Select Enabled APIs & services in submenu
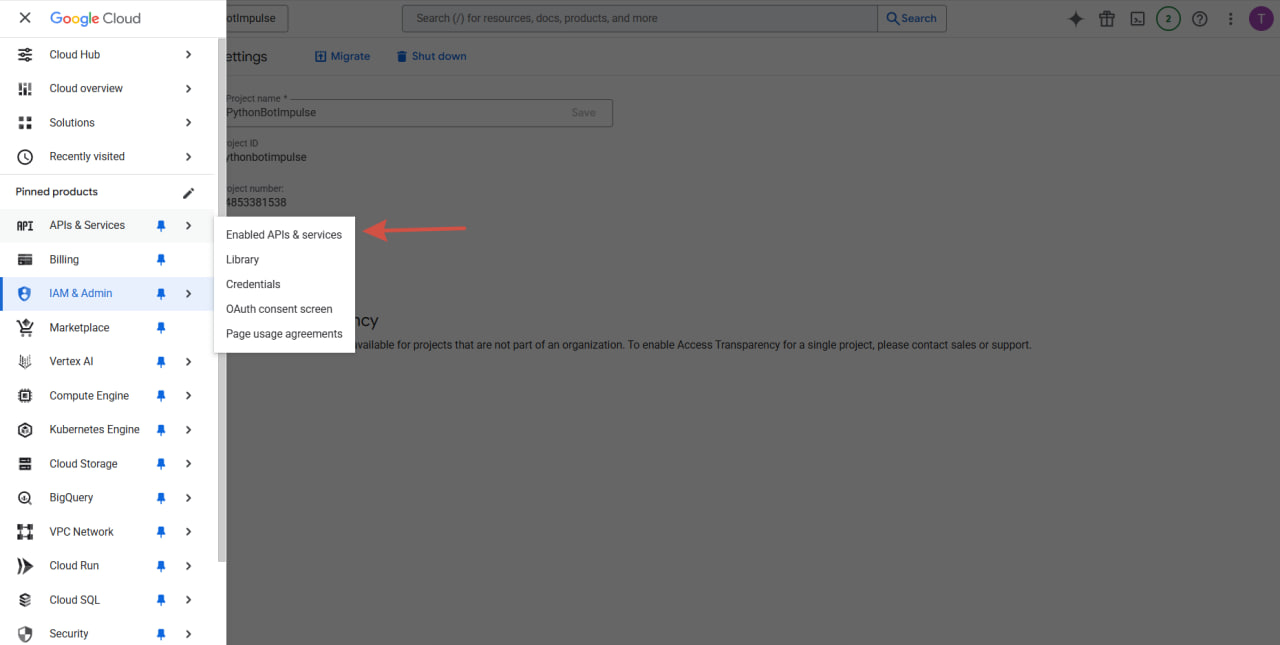This screenshot has width=1280, height=645. pos(284,235)
